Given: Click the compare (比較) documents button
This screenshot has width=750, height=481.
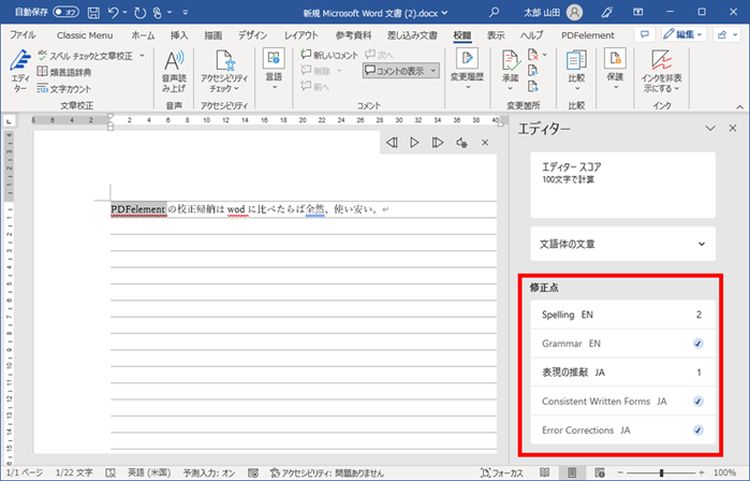Looking at the screenshot, I should (x=576, y=70).
